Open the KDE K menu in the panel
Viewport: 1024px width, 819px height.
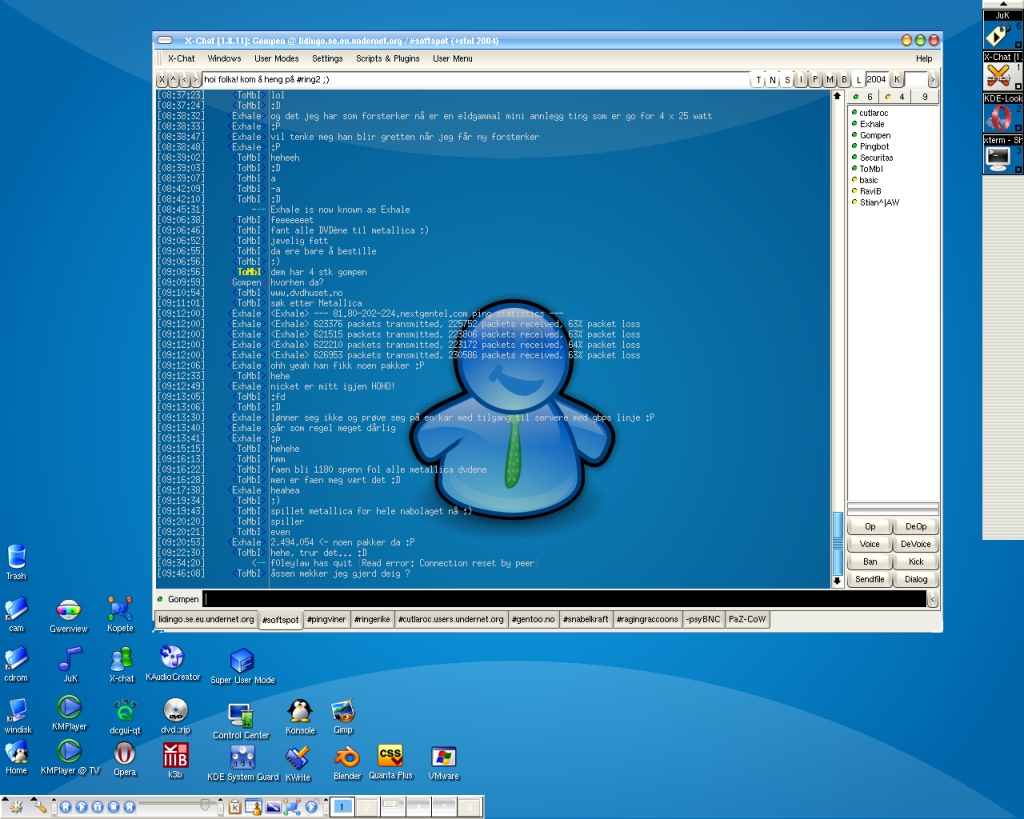coord(16,808)
